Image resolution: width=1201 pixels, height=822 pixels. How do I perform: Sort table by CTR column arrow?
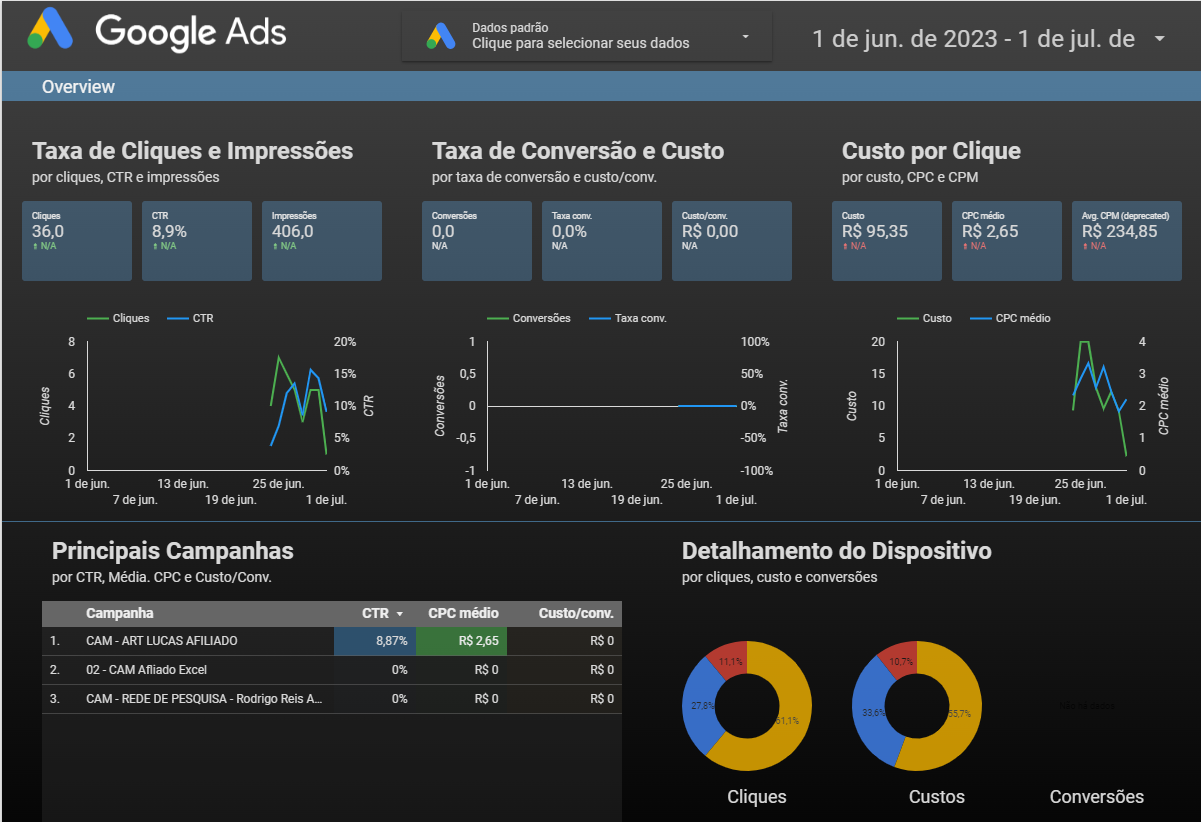point(400,614)
